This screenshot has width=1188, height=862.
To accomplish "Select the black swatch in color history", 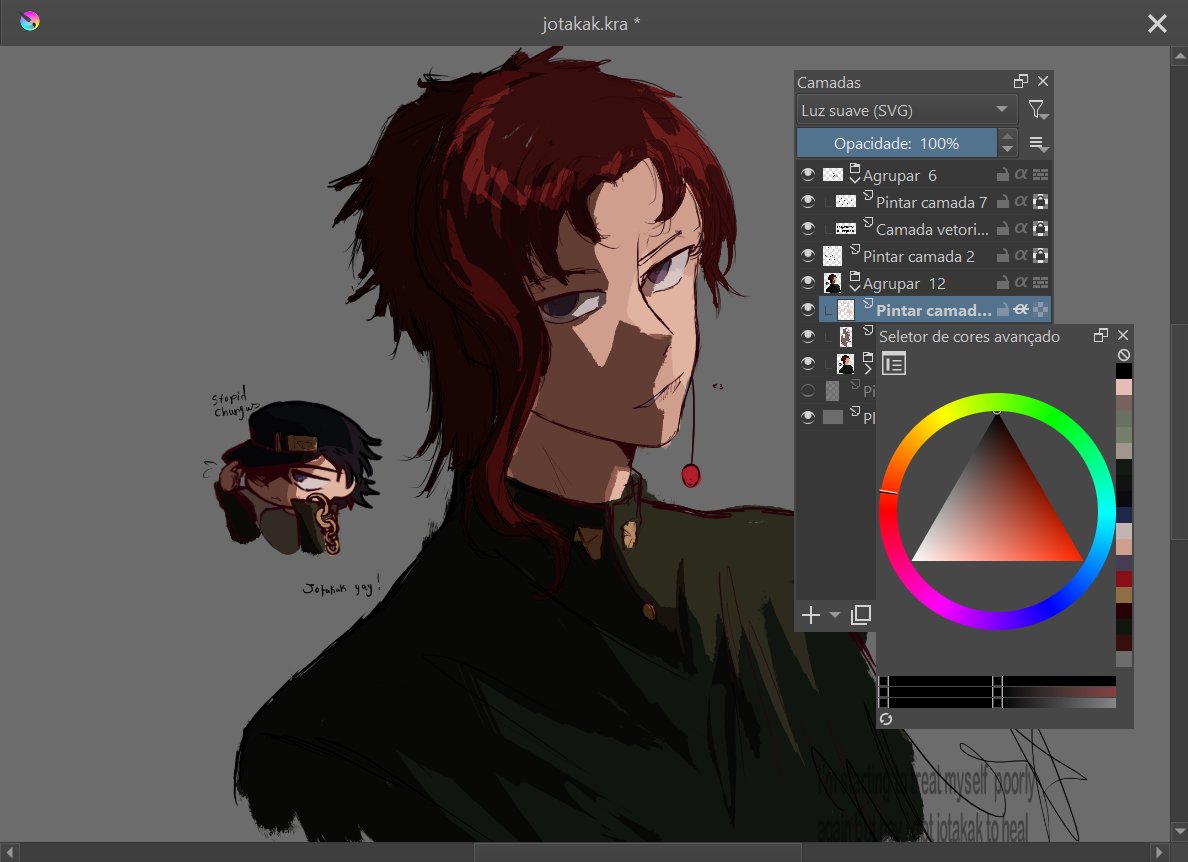I will [x=1124, y=371].
